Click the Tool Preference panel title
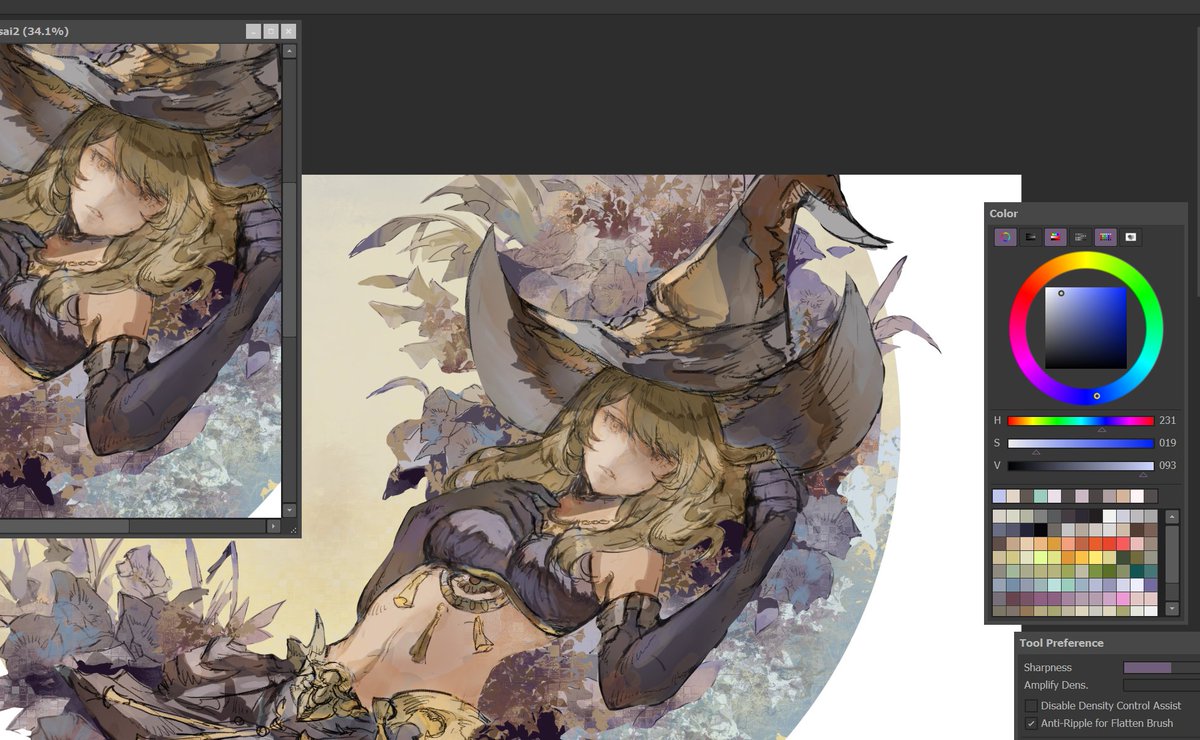This screenshot has height=740, width=1200. (1061, 643)
